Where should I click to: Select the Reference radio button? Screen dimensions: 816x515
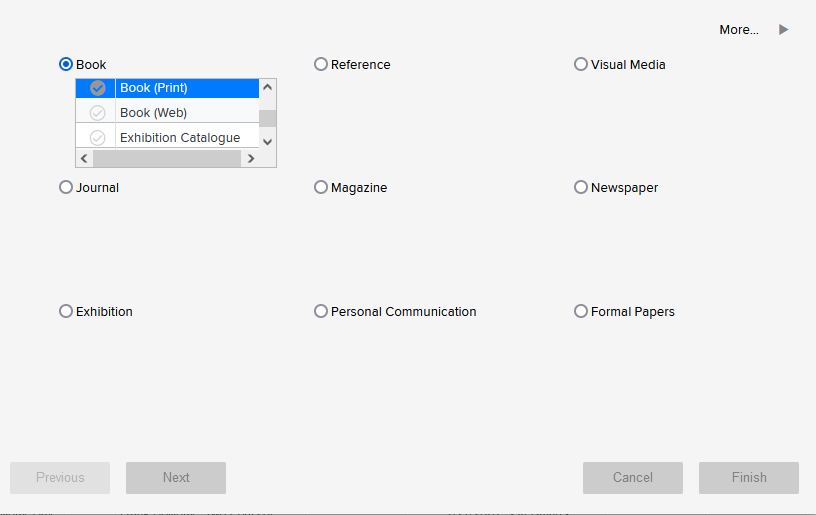pos(321,64)
